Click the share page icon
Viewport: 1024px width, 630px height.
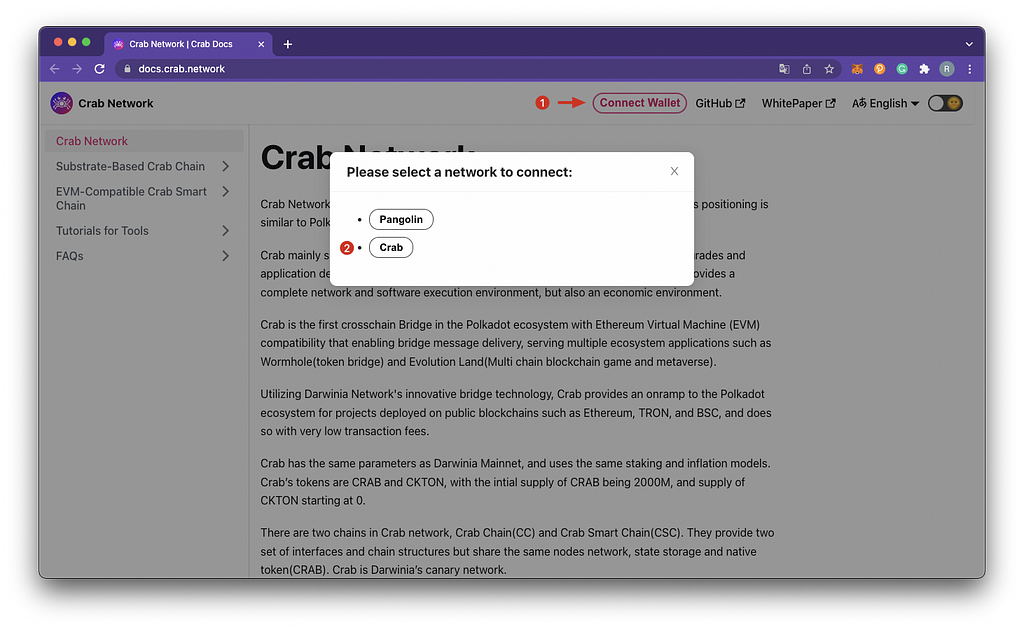point(807,69)
